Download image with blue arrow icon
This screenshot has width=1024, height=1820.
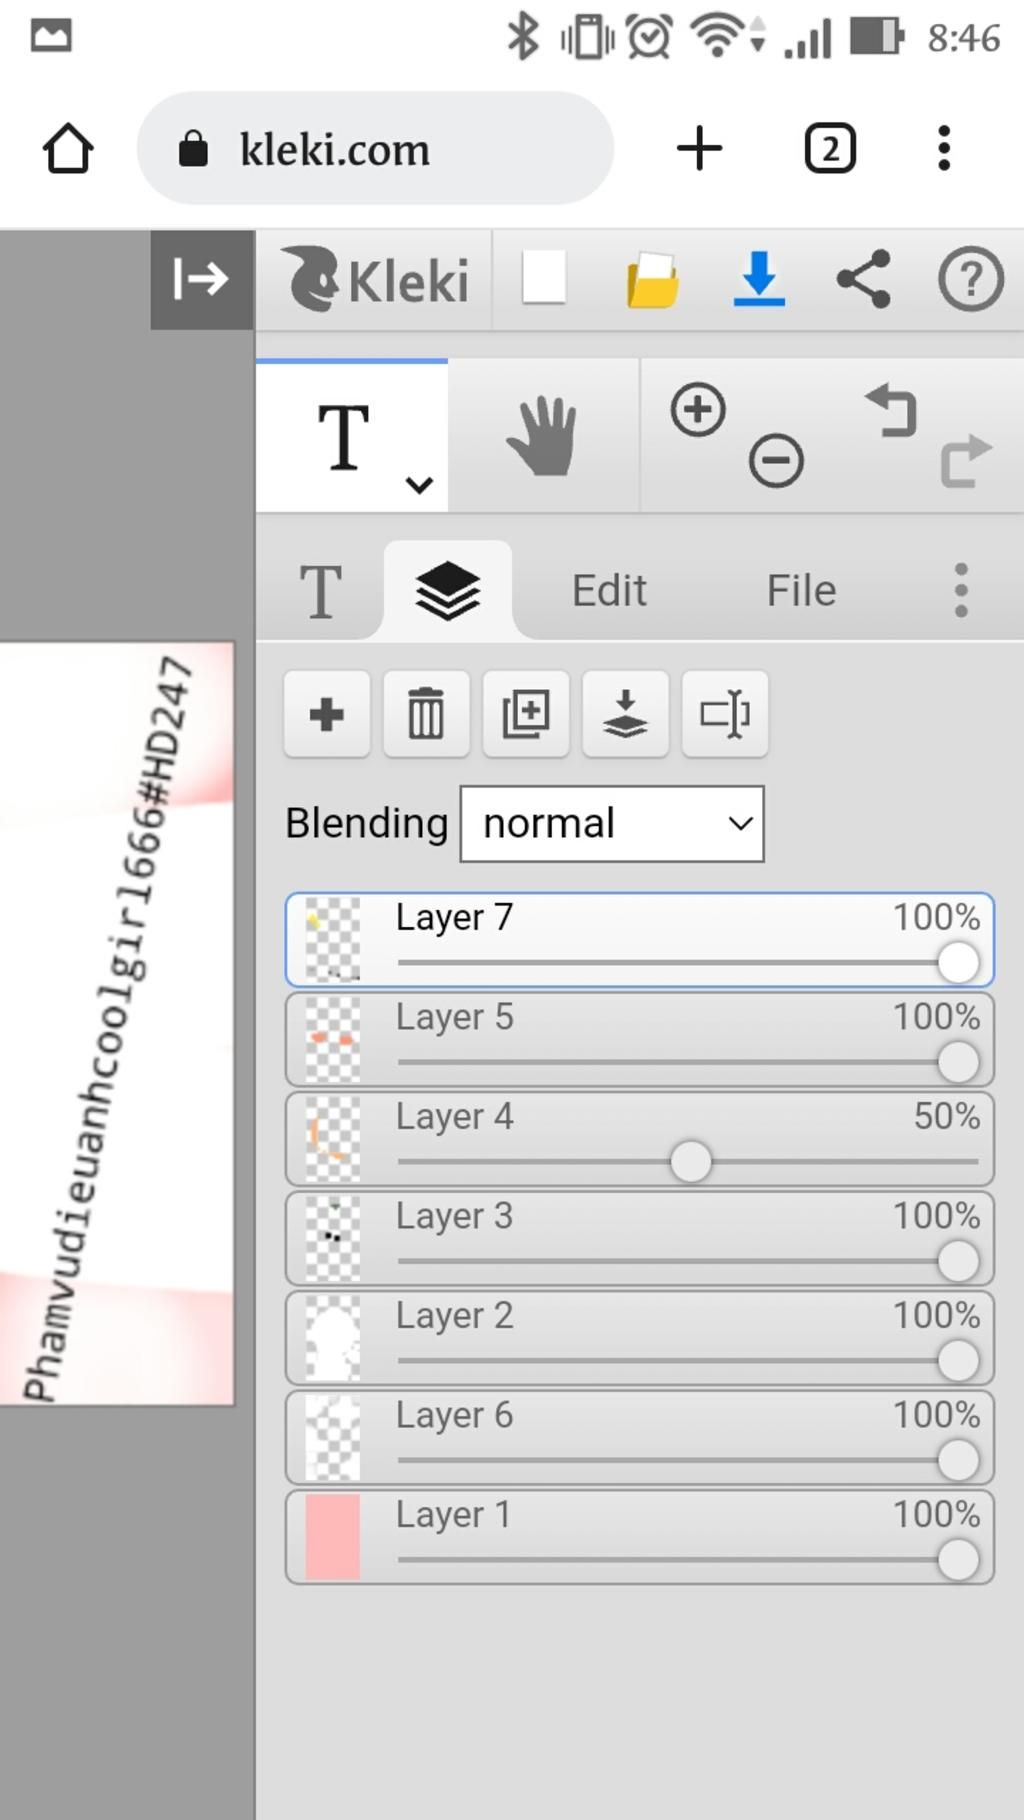(759, 278)
